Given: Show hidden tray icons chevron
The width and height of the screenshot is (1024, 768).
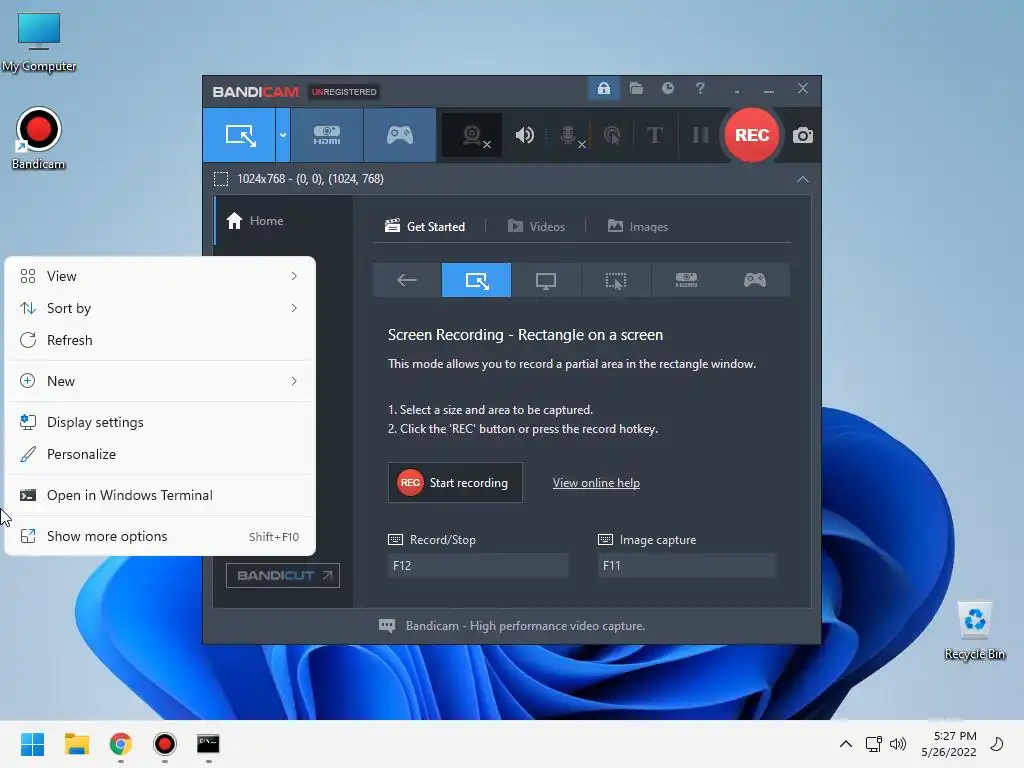Looking at the screenshot, I should click(845, 744).
